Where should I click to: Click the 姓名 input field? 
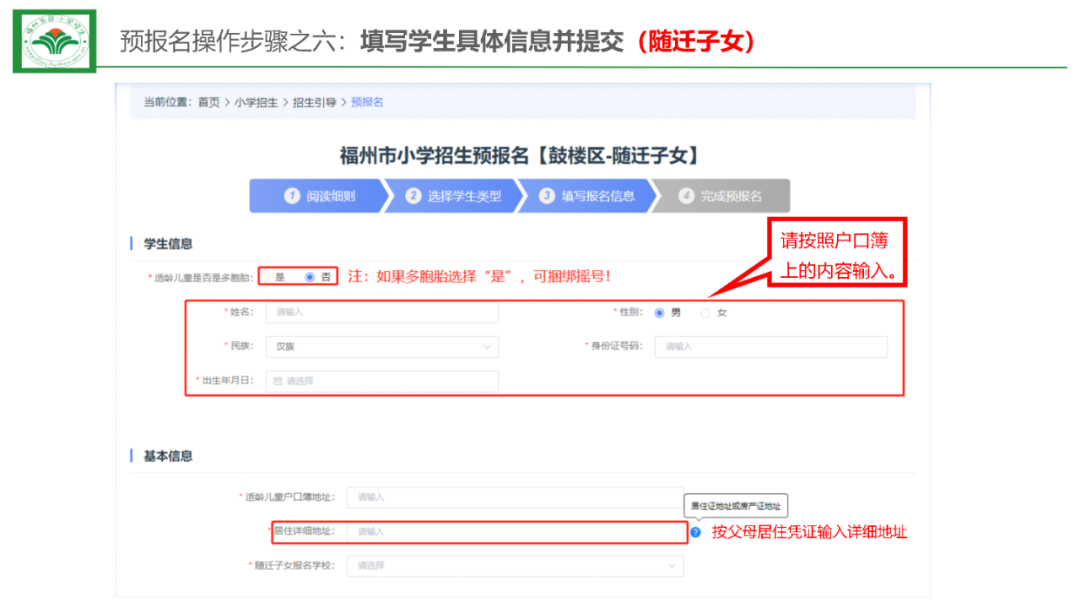pos(382,312)
